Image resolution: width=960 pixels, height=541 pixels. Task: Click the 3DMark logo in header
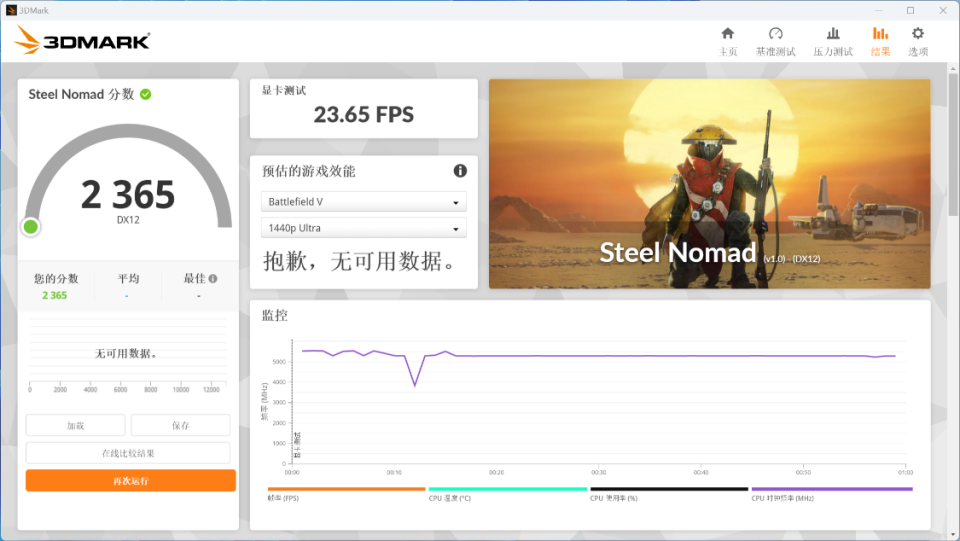82,40
